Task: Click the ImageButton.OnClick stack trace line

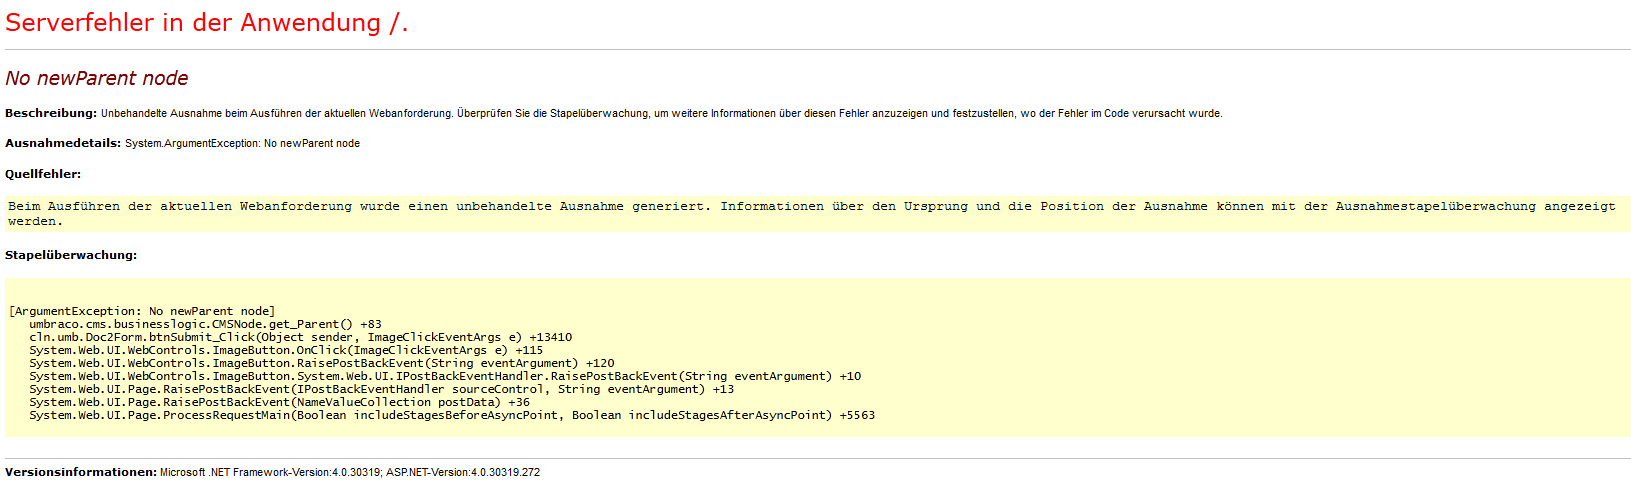Action: (285, 350)
